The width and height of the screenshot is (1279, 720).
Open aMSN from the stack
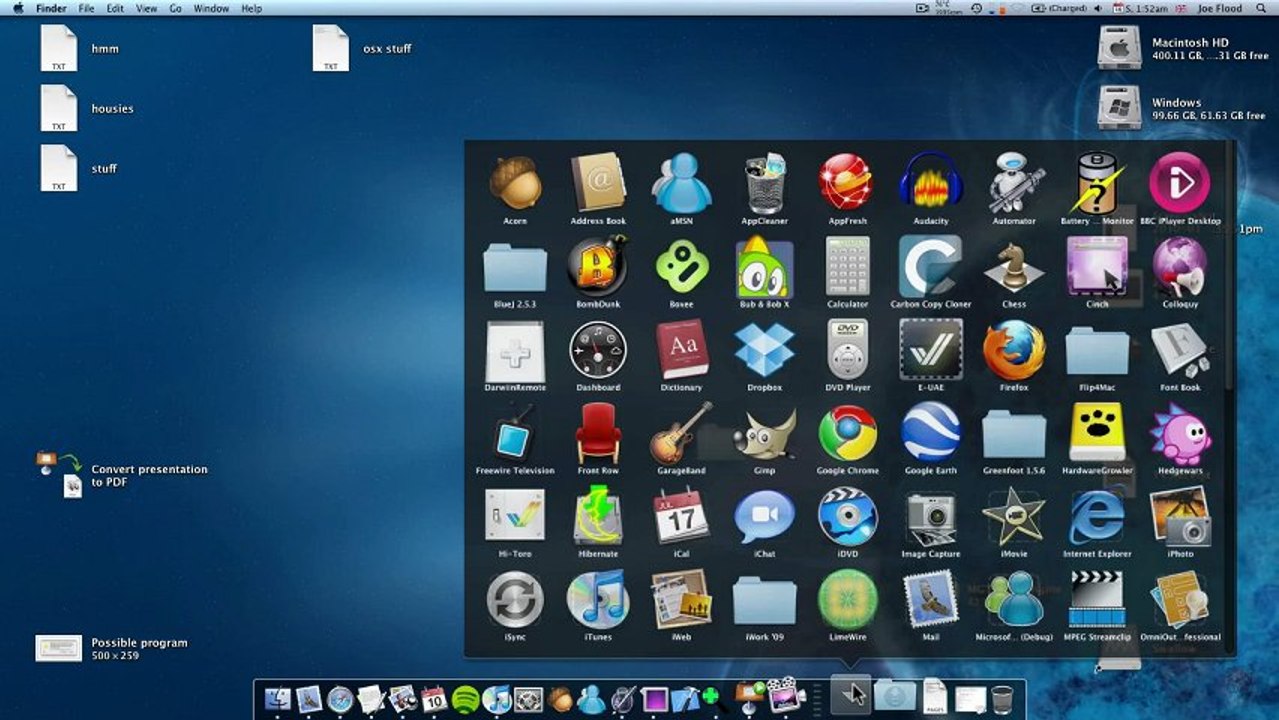tap(681, 182)
